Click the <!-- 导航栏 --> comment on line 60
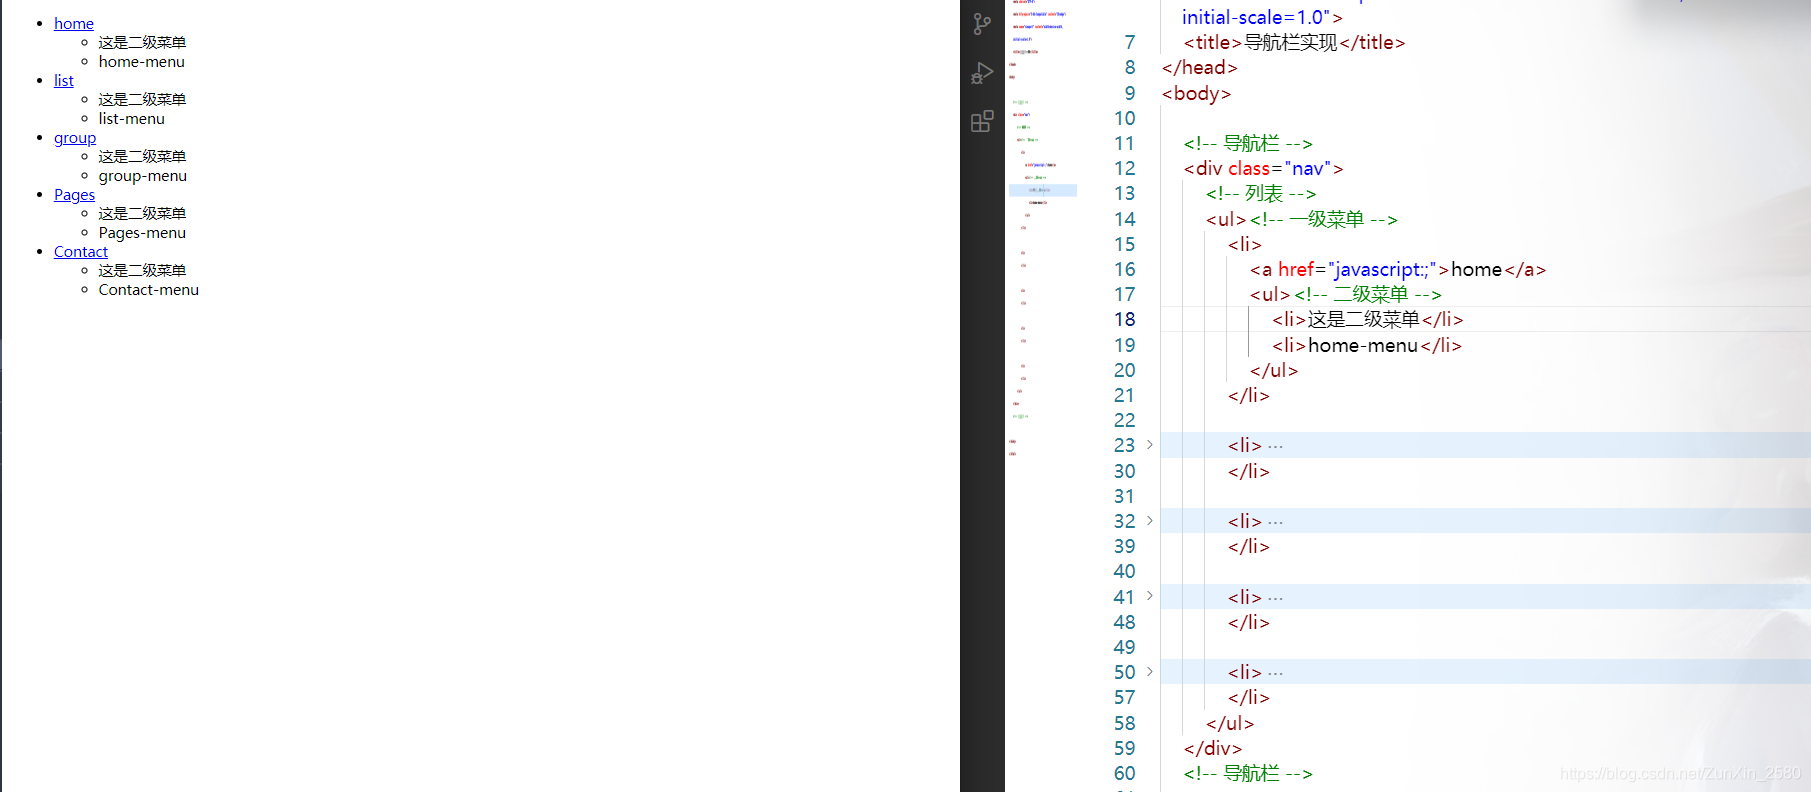Image resolution: width=1811 pixels, height=792 pixels. click(x=1248, y=774)
